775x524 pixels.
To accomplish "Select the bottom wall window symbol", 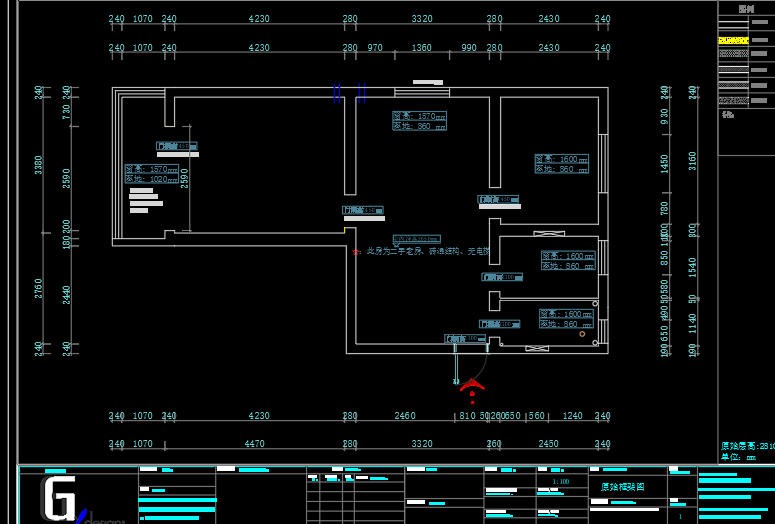I will click(x=537, y=347).
